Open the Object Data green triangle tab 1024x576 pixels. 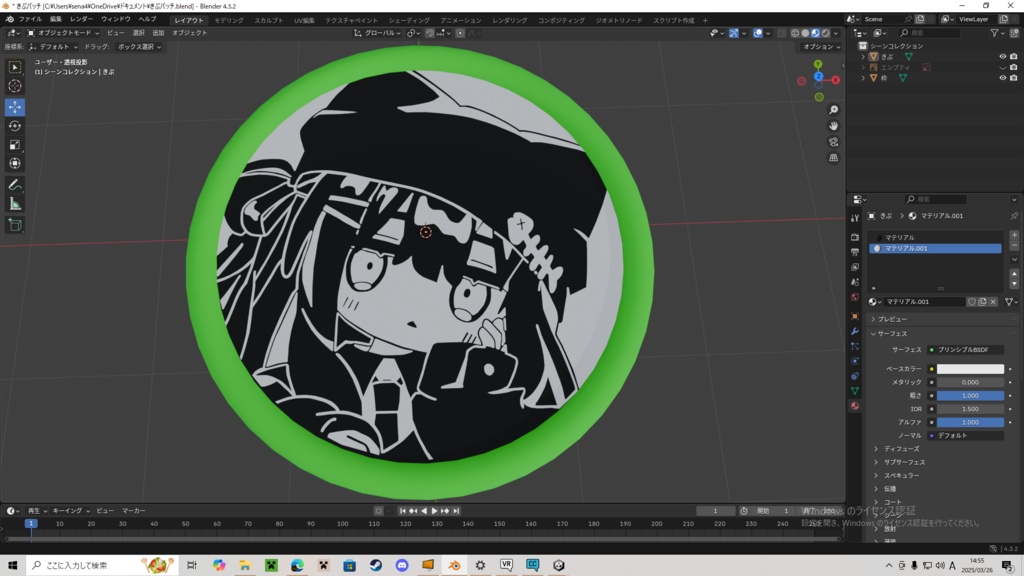855,391
